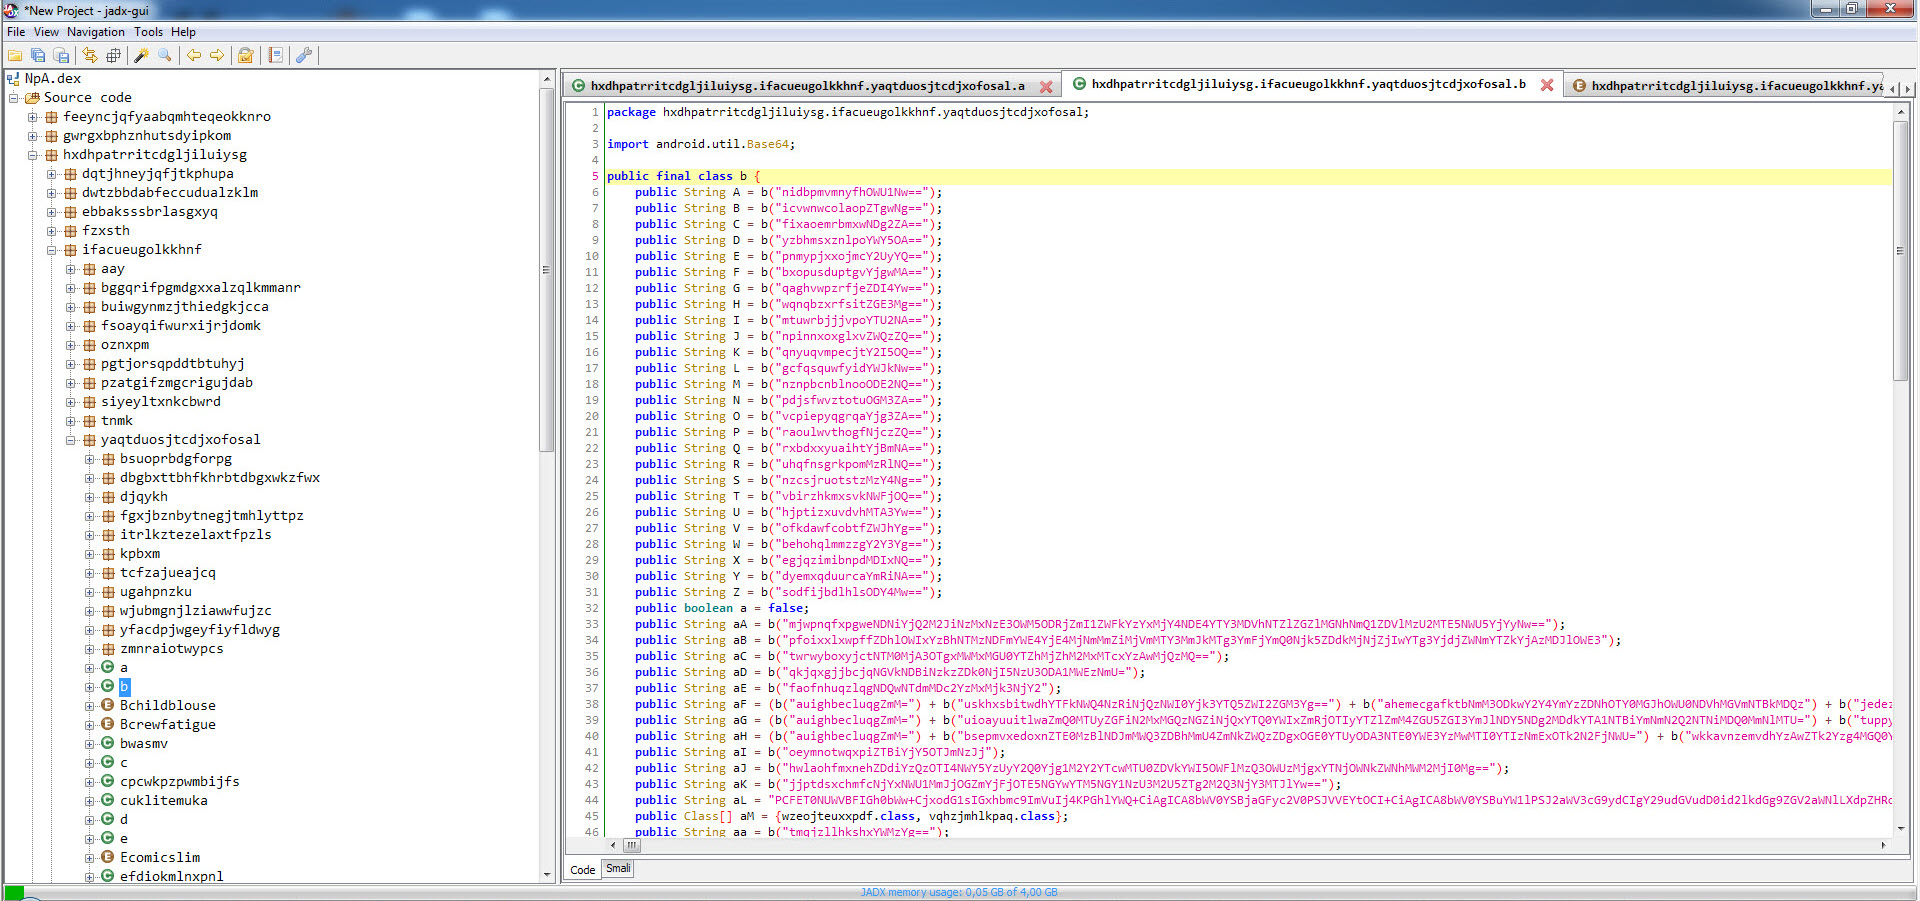Viewport: 1920px width, 901px height.
Task: Select the NpA.dex root node
Action: coord(53,78)
